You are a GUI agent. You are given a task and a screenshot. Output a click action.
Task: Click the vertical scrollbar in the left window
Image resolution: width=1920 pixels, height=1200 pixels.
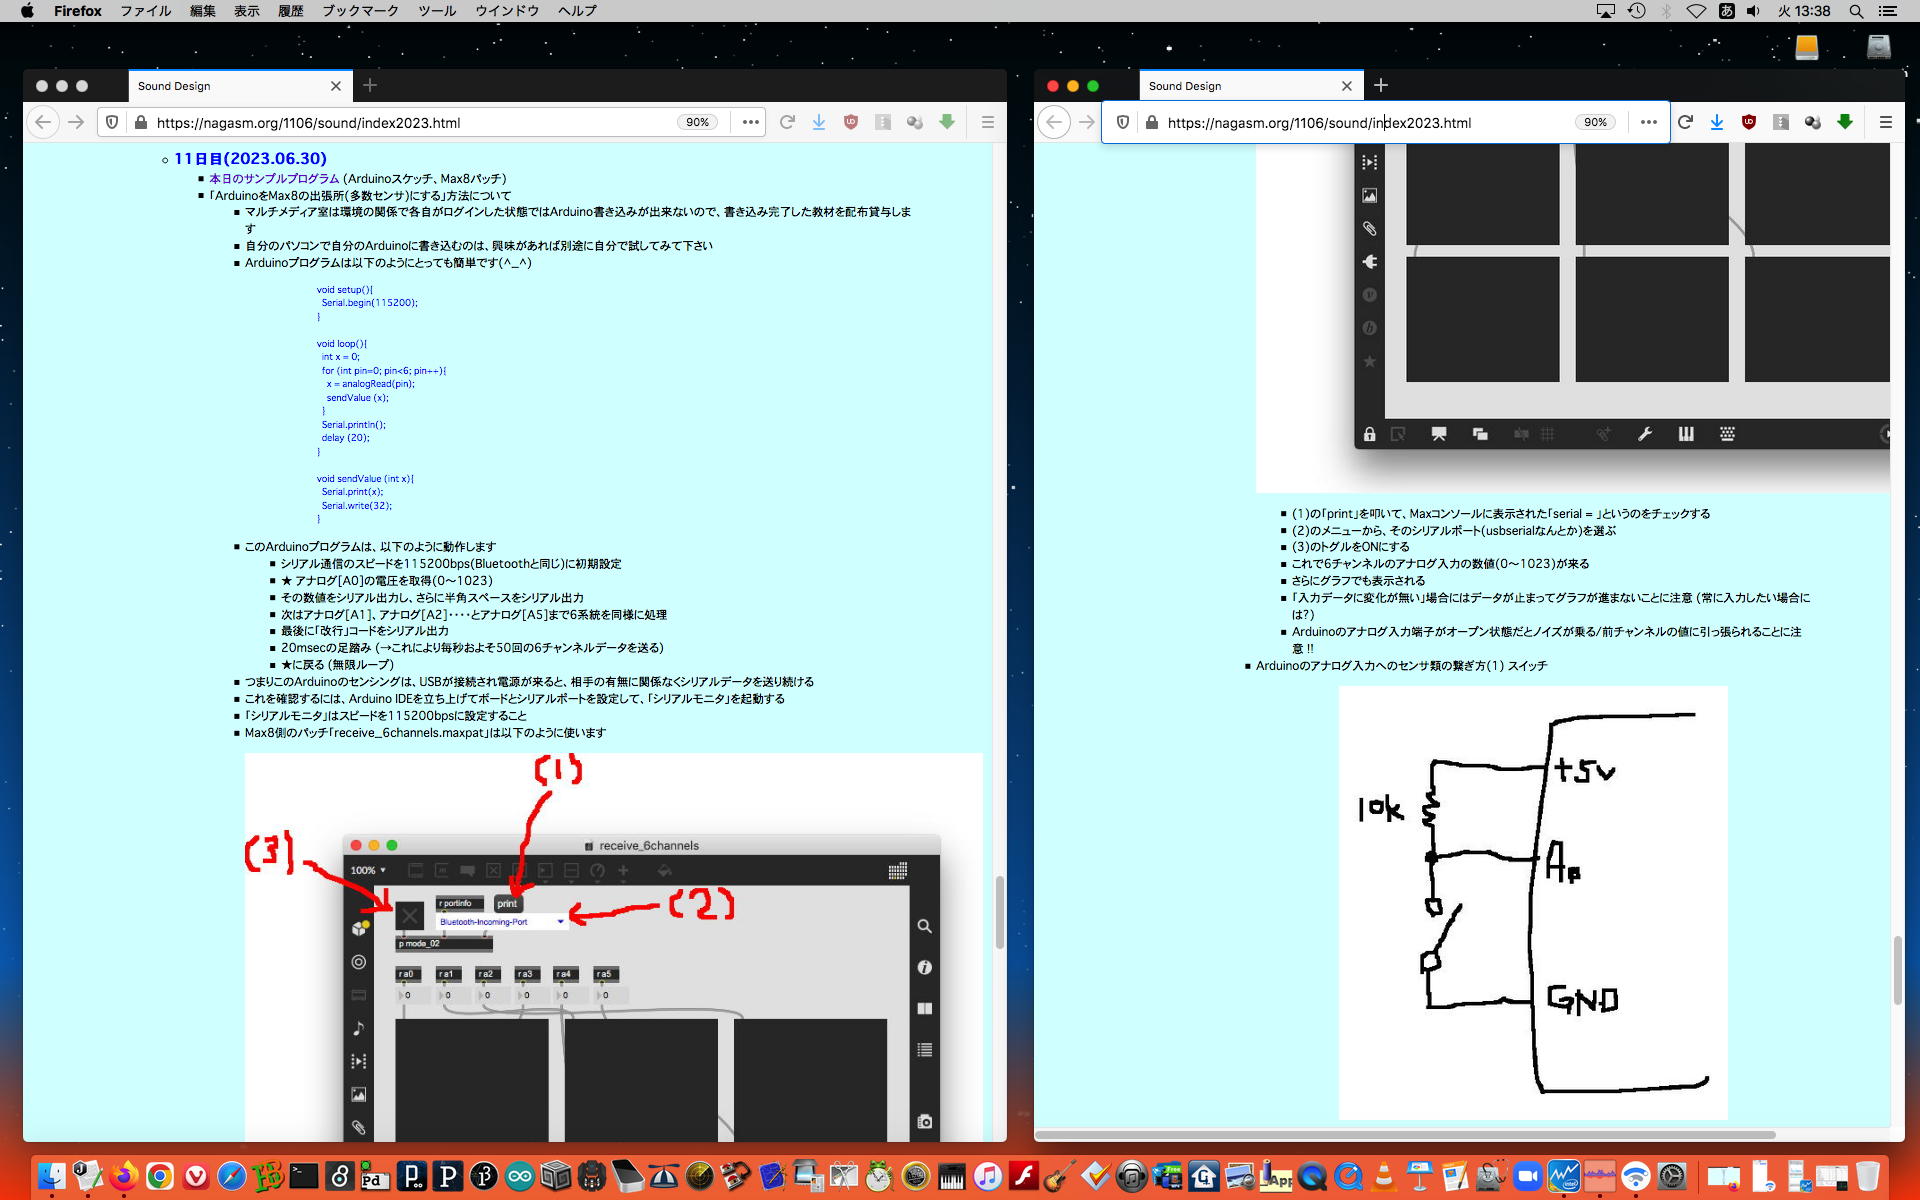coord(999,912)
